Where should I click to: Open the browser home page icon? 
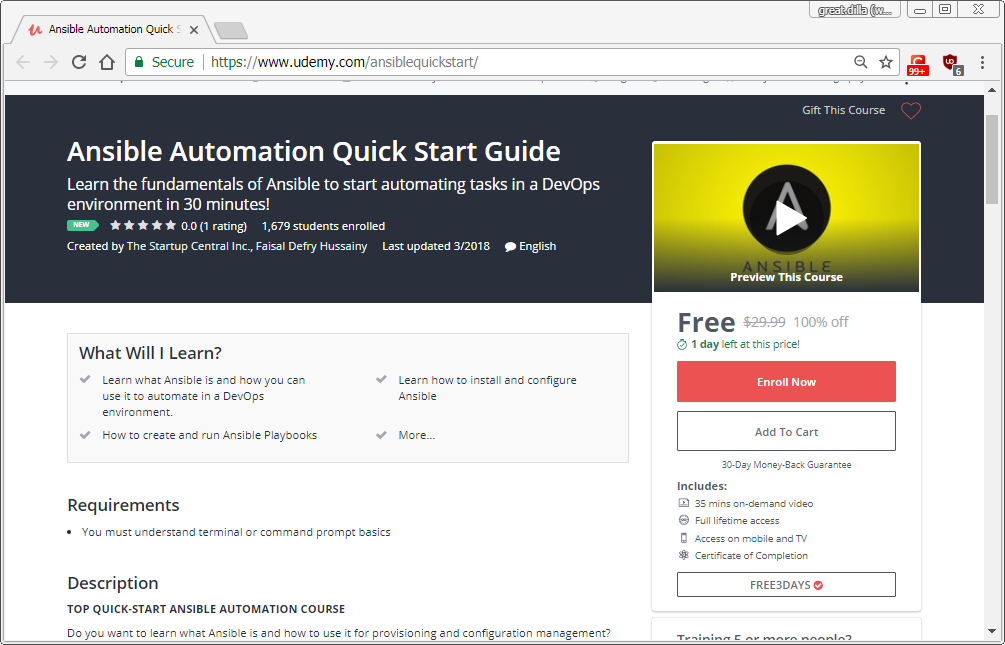click(107, 62)
